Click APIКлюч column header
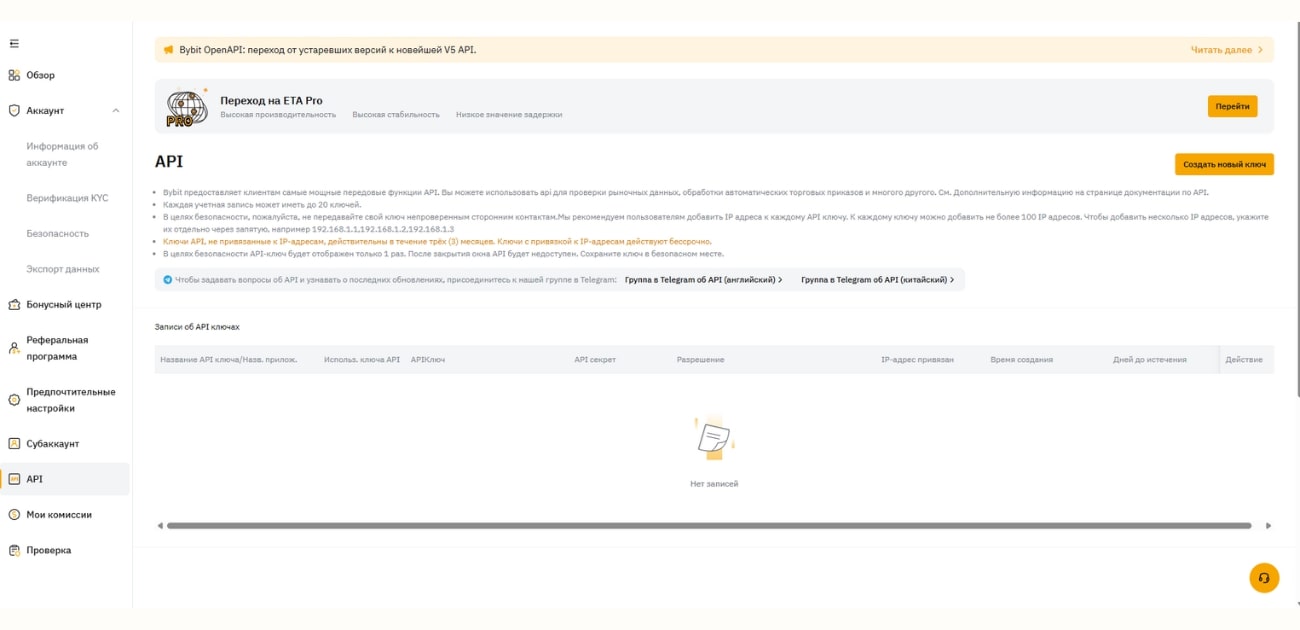The width and height of the screenshot is (1300, 630). tap(428, 359)
